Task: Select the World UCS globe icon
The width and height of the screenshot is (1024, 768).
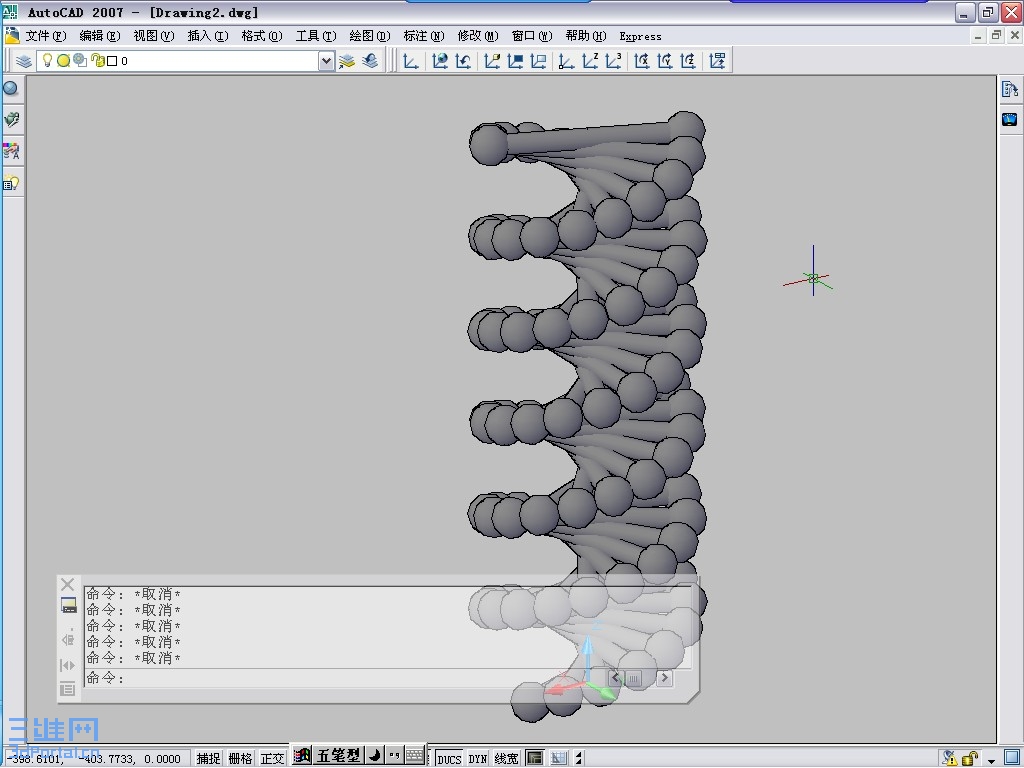Action: click(x=440, y=61)
